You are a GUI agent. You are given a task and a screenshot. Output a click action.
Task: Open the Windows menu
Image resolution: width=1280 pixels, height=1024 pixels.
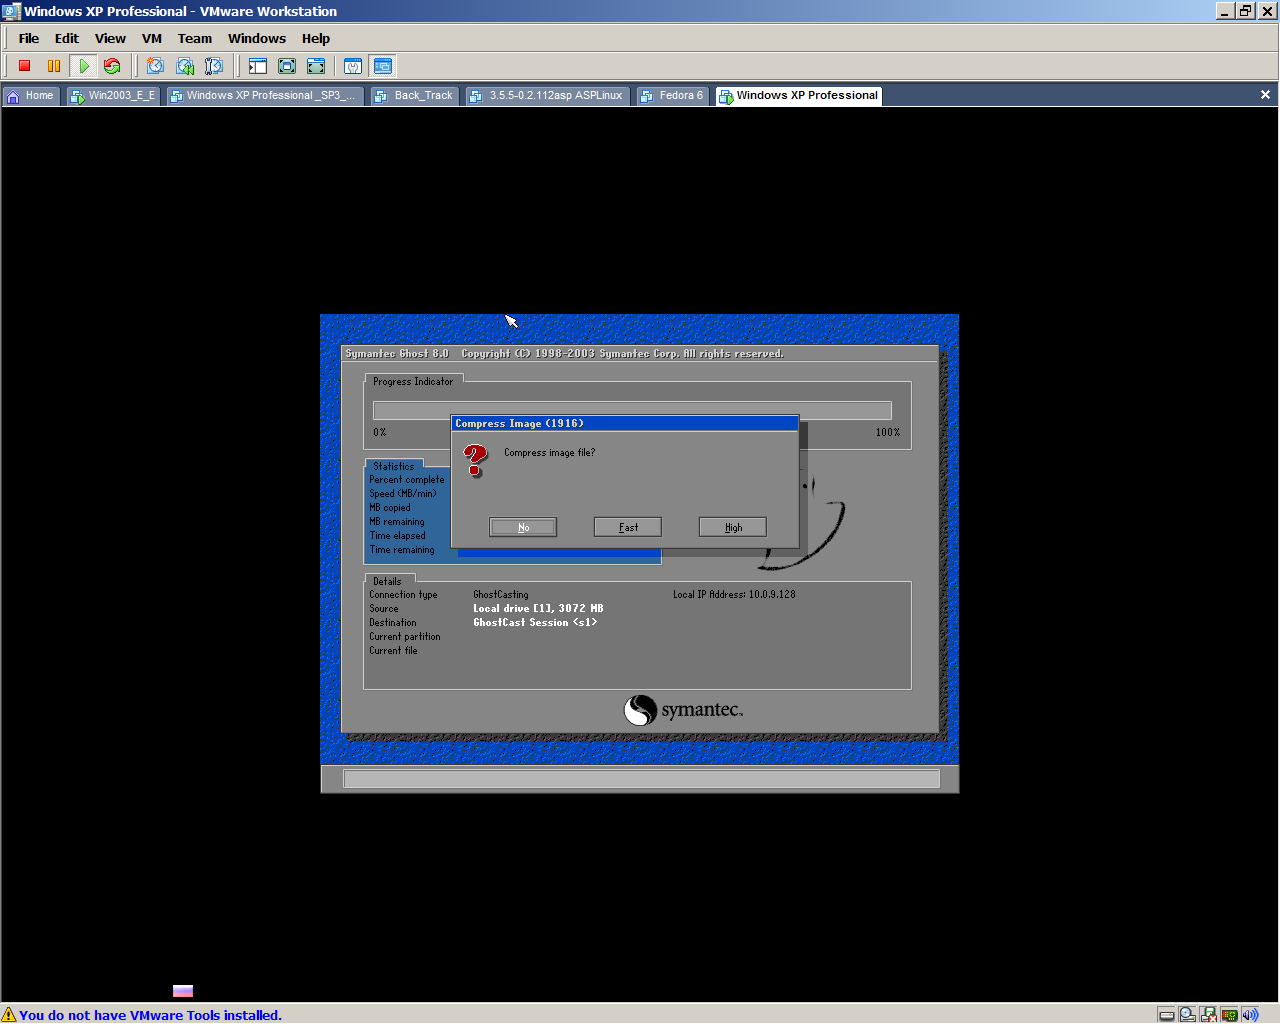click(x=257, y=38)
